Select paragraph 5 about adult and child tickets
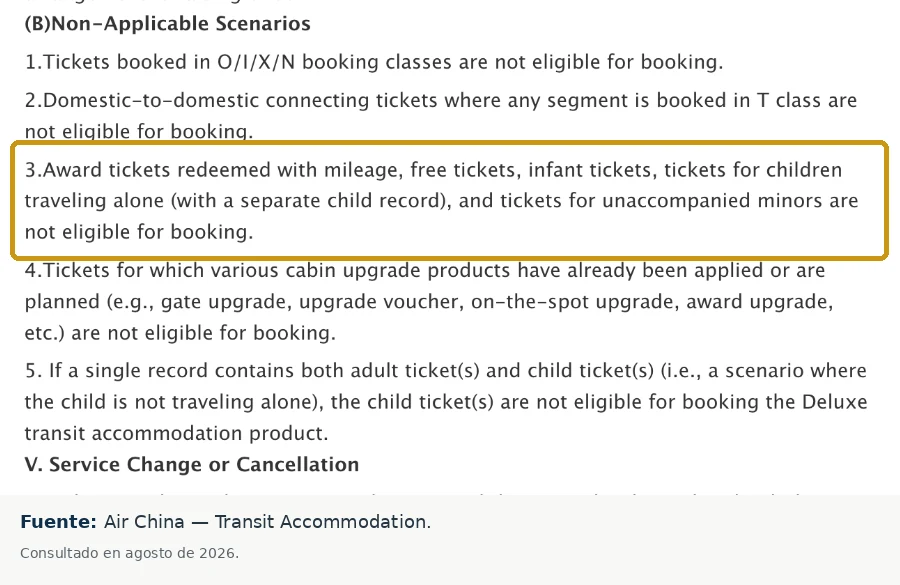The height and width of the screenshot is (585, 900). coord(446,402)
